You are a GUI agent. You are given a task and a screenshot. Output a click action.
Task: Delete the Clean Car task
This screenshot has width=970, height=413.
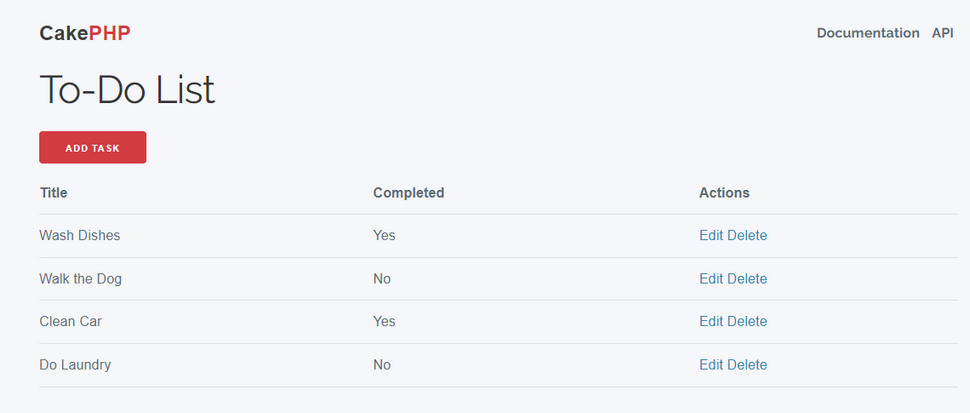pos(747,321)
